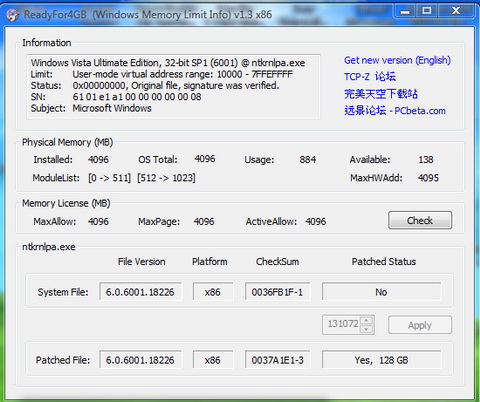Increase memory value with spinner up arrow

366,320
